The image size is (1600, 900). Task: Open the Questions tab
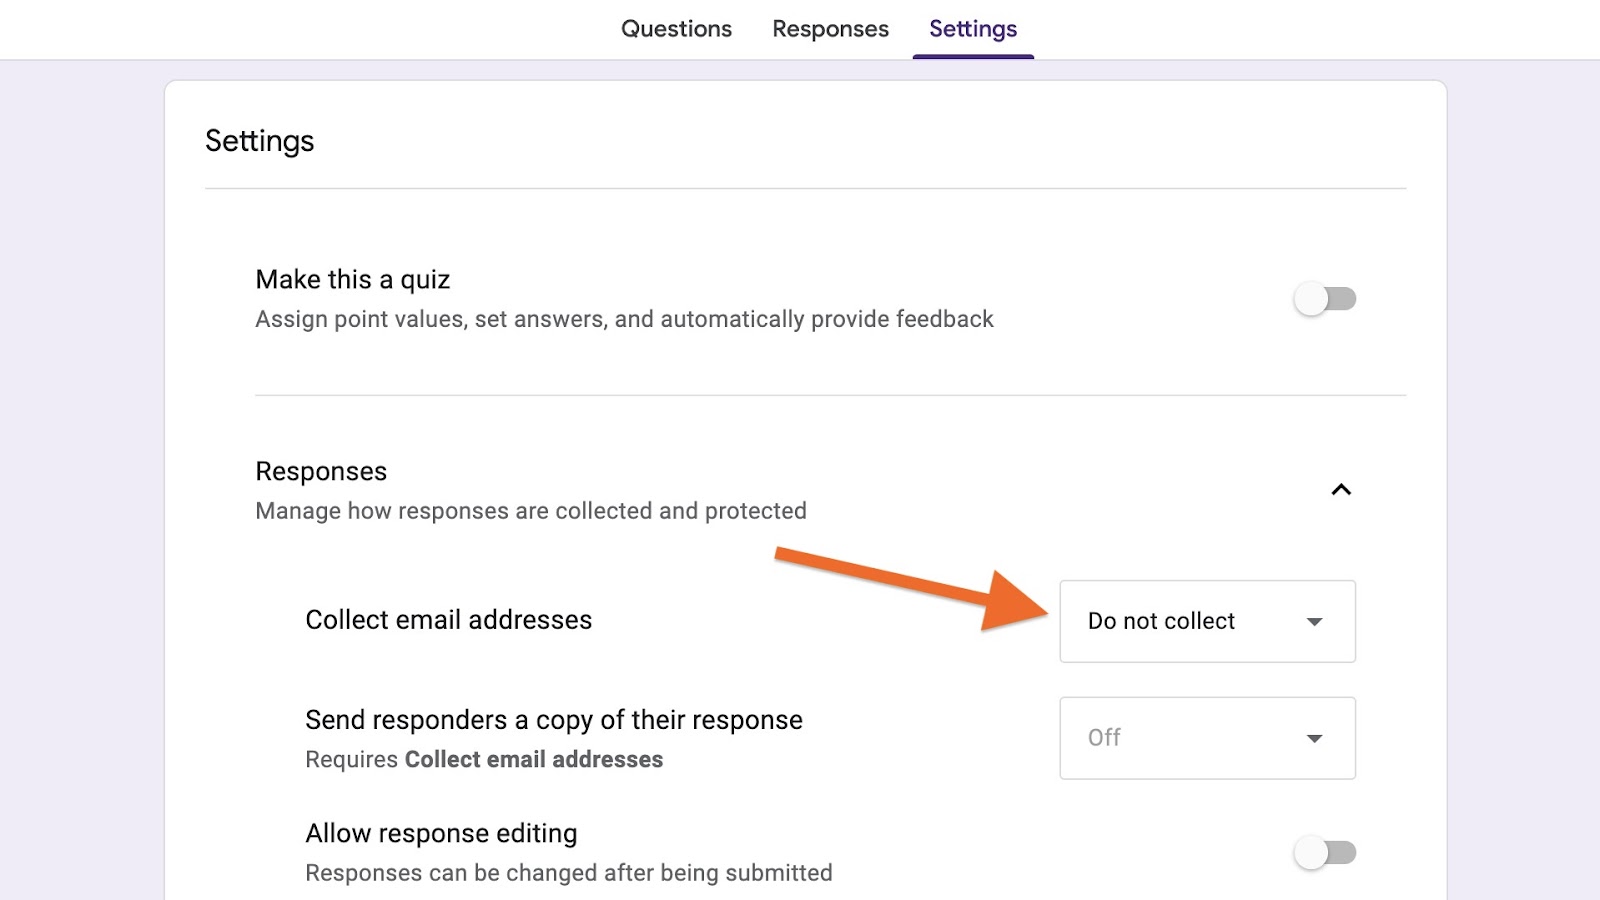(x=676, y=29)
